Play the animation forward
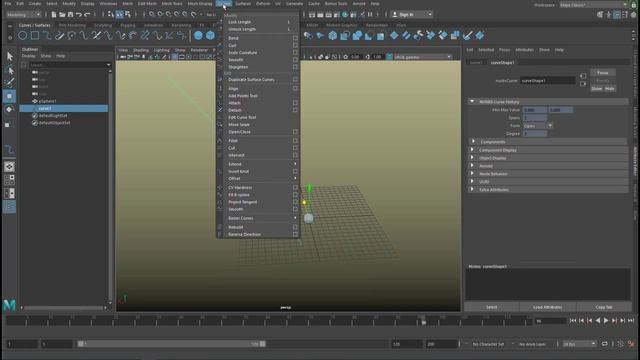Viewport: 640px width, 360px height. pyautogui.click(x=606, y=321)
